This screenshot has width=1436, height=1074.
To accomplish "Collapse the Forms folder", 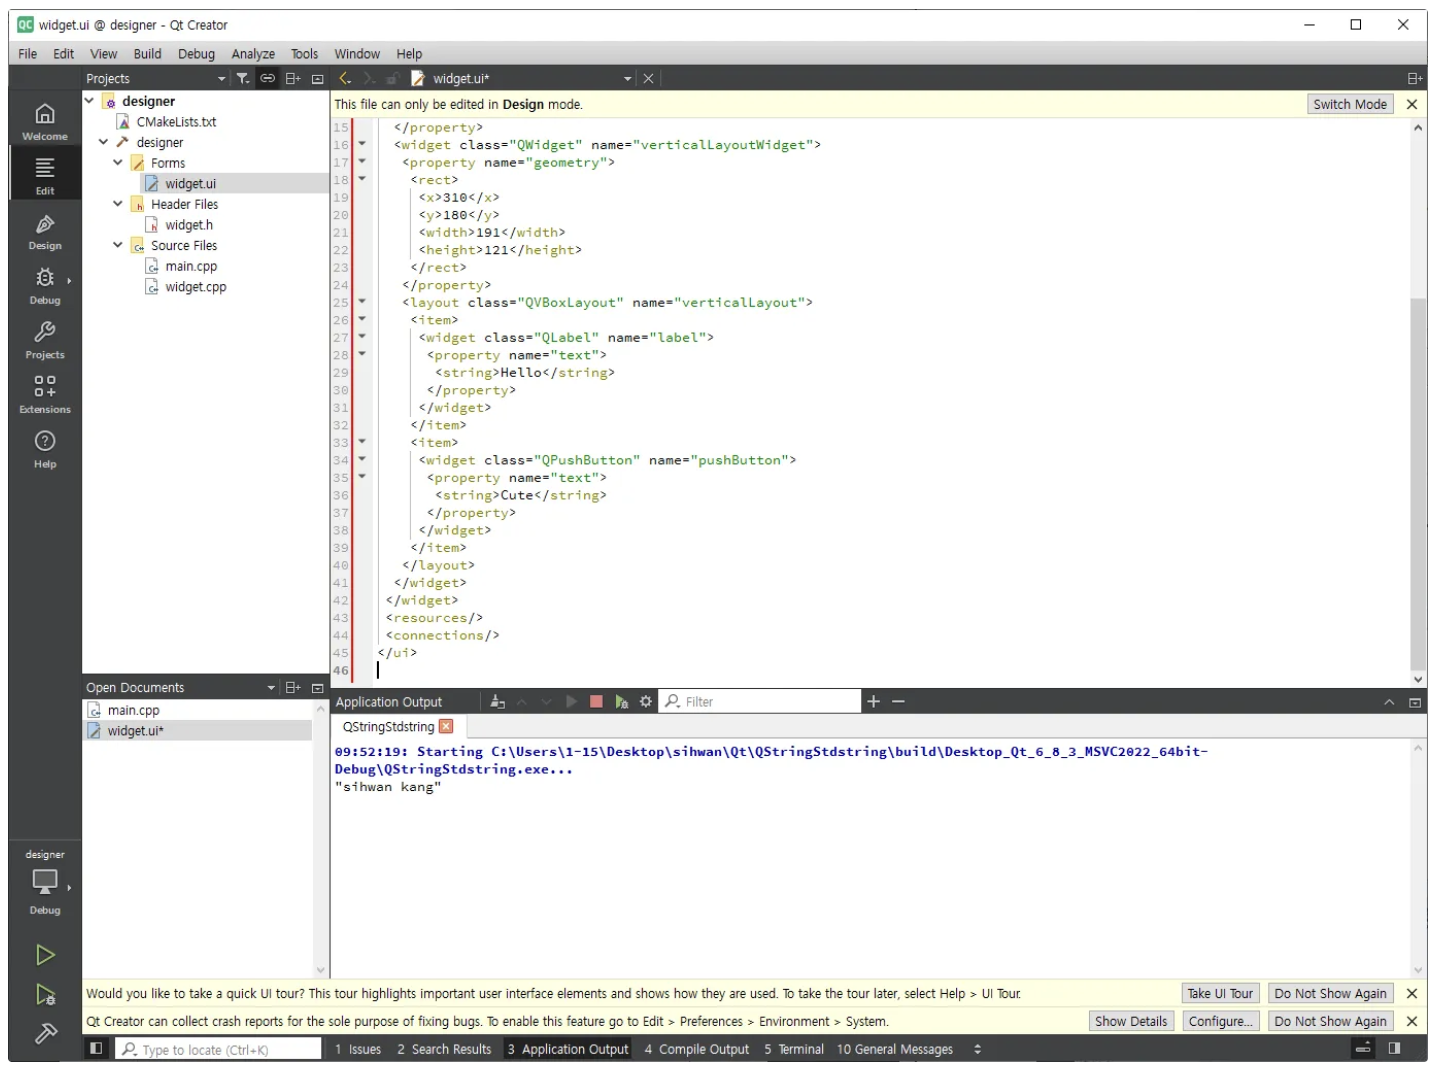I will (x=118, y=162).
